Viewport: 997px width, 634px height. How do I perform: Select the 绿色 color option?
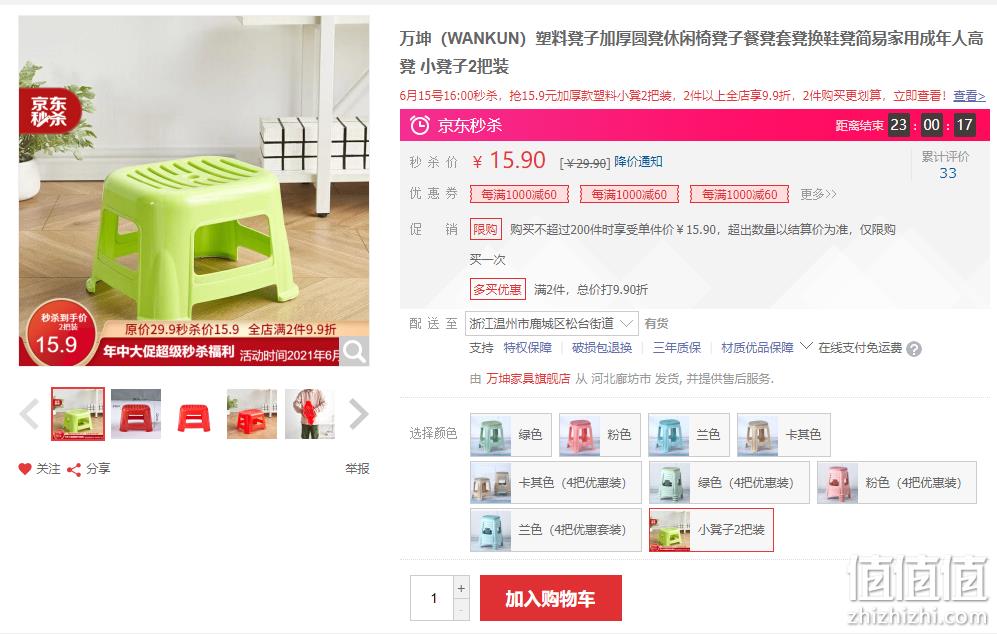point(511,434)
